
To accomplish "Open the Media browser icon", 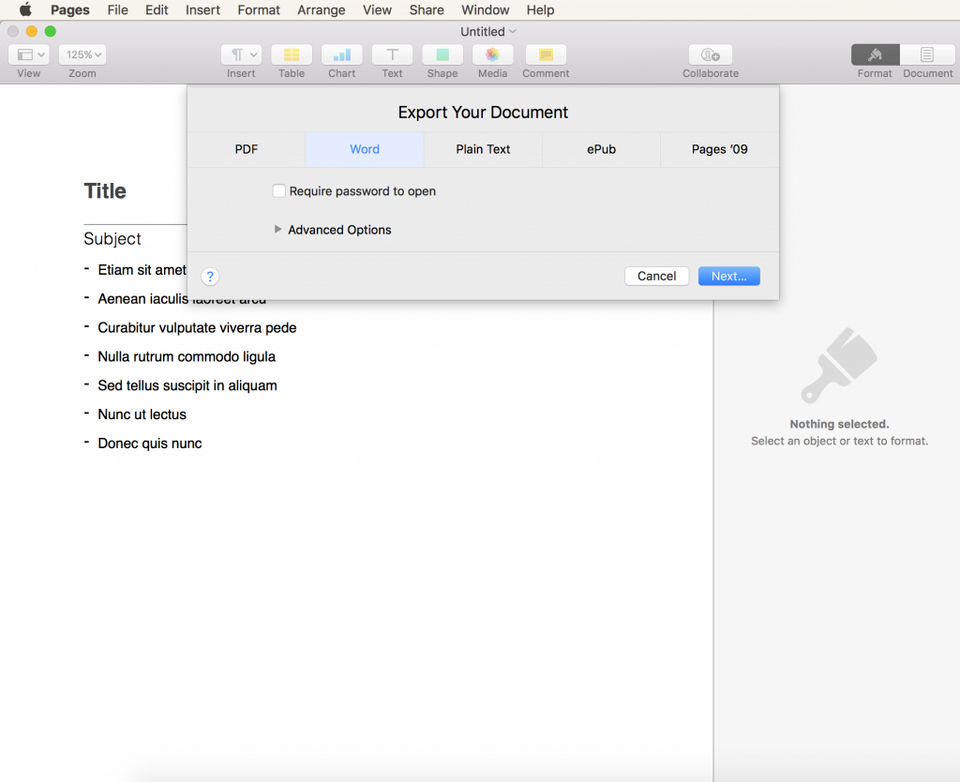I will coord(492,55).
